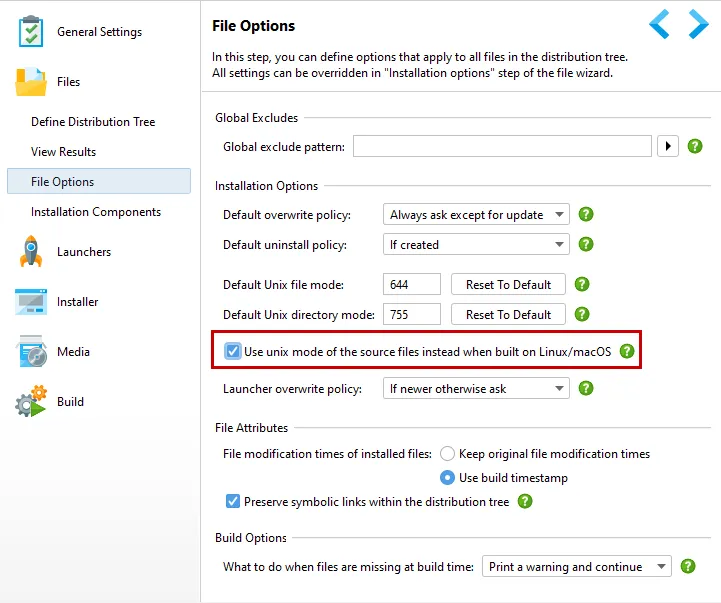Uncheck Use unix mode of source files
The height and width of the screenshot is (603, 721).
pyautogui.click(x=233, y=351)
